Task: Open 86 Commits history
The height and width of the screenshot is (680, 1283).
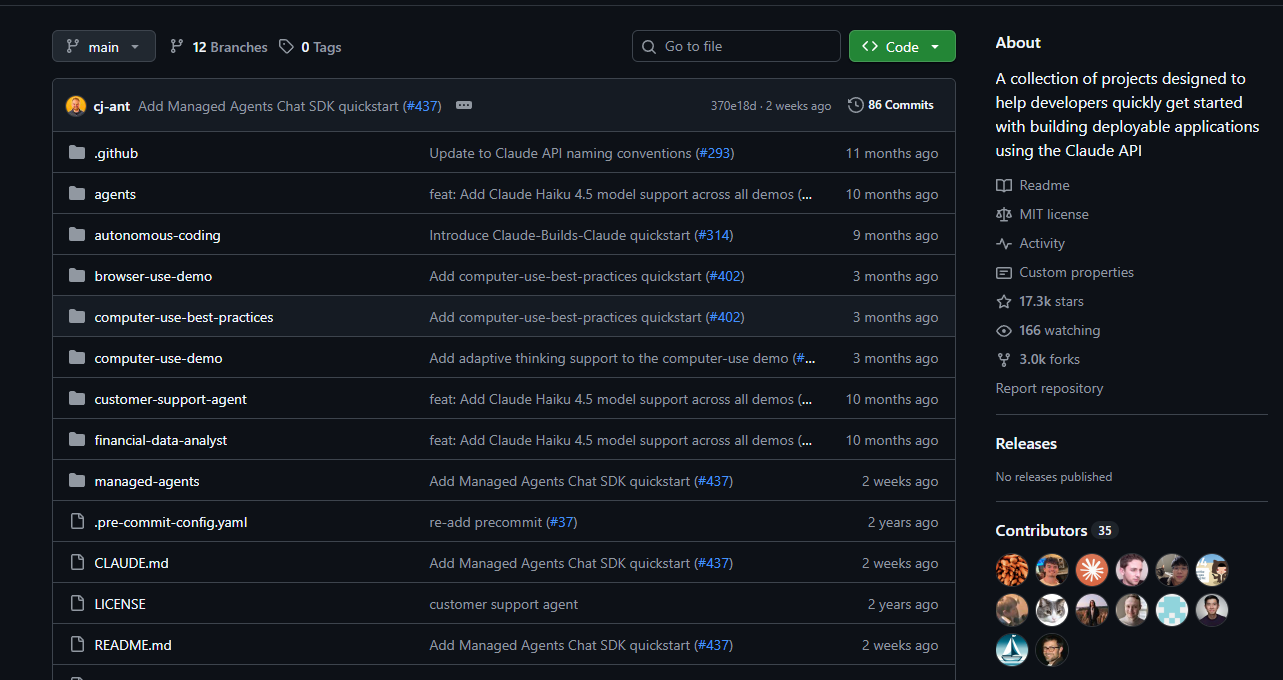Action: [891, 105]
